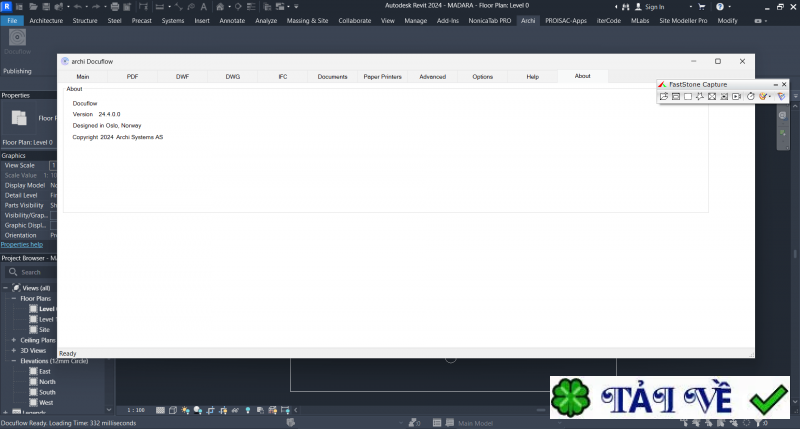Click FastStone Capture Rectangular Region icon

[688, 96]
